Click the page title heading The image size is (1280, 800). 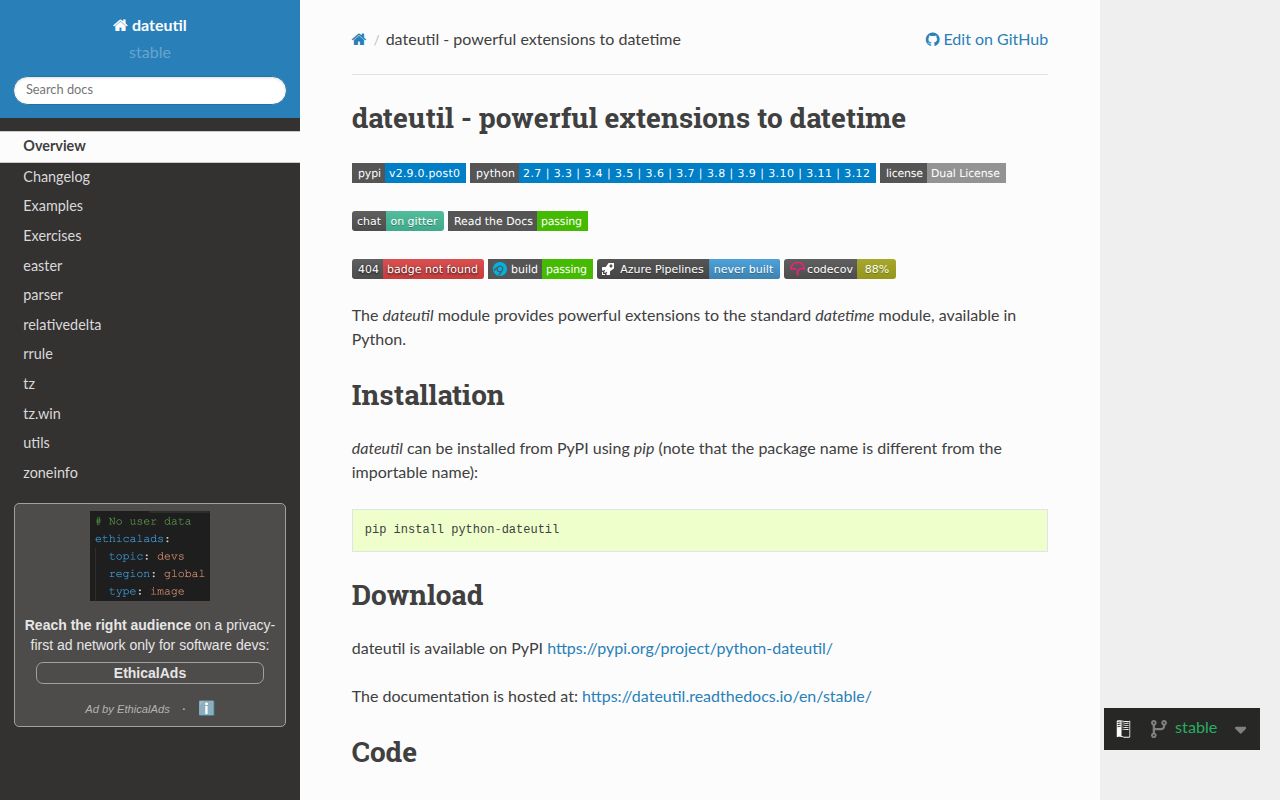coord(629,118)
